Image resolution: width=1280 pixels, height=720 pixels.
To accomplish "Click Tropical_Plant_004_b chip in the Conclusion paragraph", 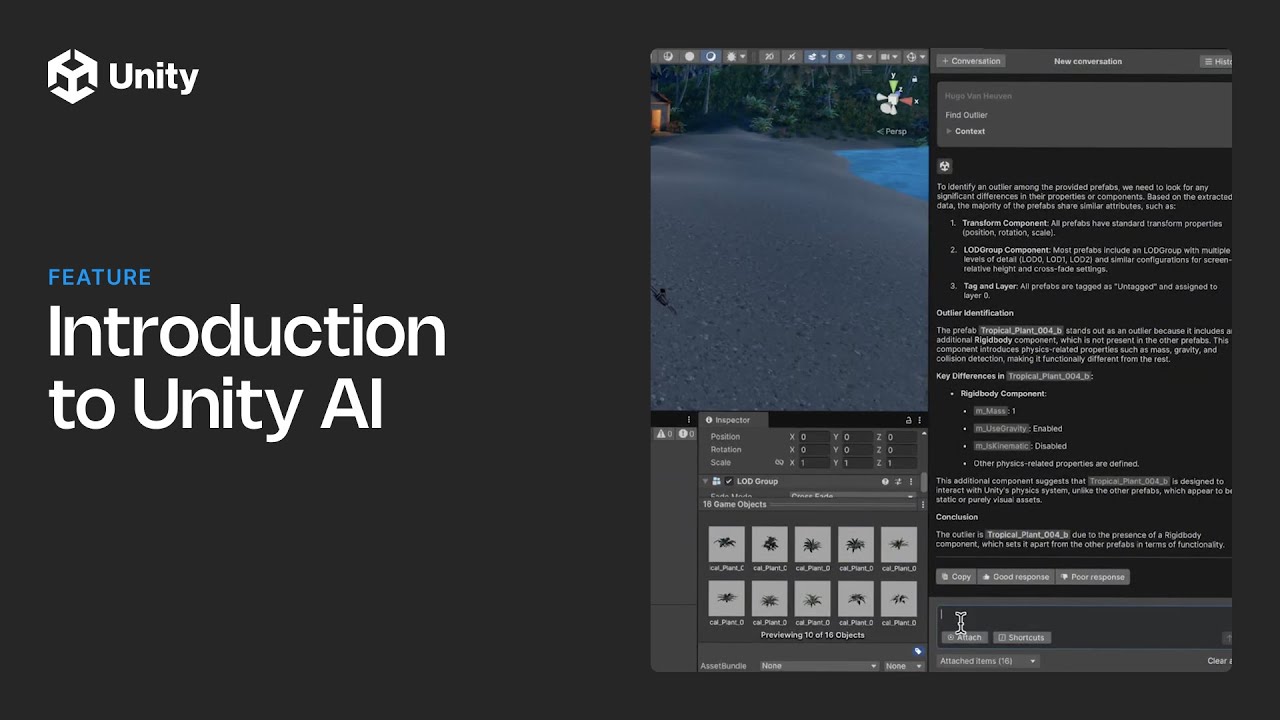I will coord(1028,535).
